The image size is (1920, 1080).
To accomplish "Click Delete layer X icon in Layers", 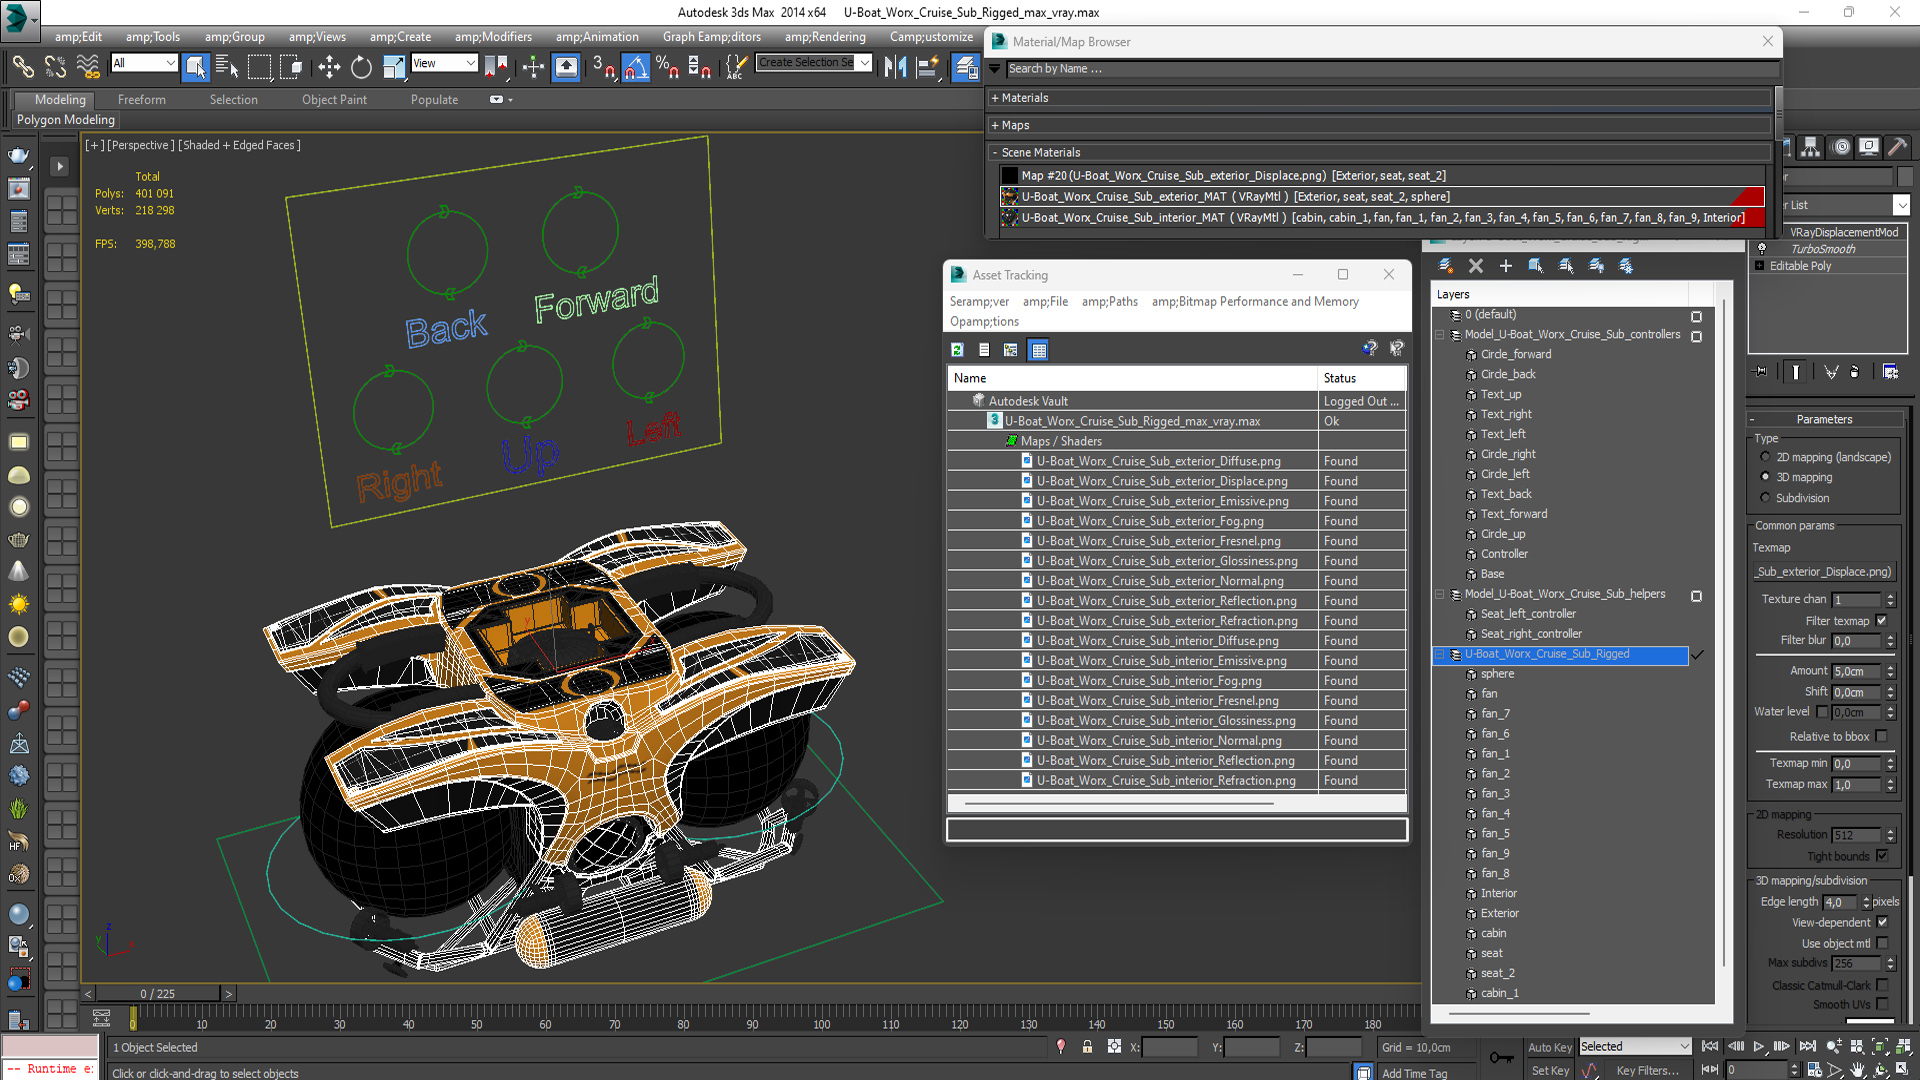I will pos(1475,266).
